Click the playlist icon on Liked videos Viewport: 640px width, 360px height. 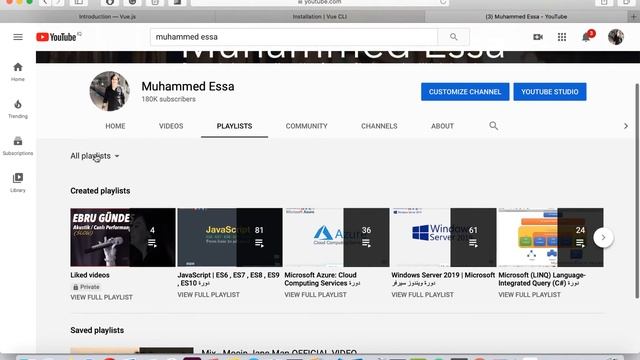[x=152, y=243]
